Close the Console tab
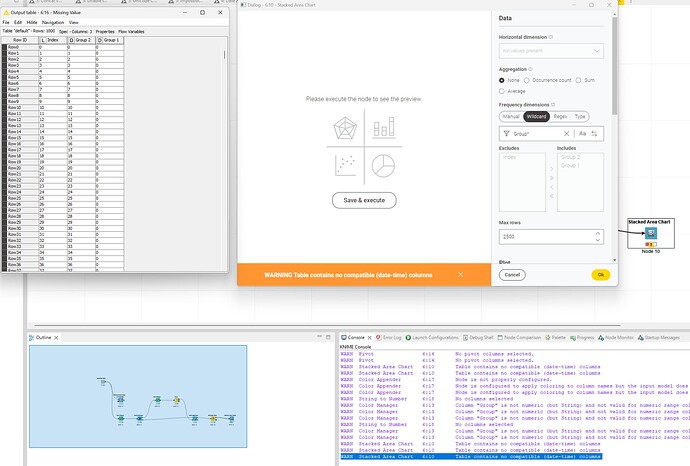This screenshot has width=690, height=466. (370, 338)
